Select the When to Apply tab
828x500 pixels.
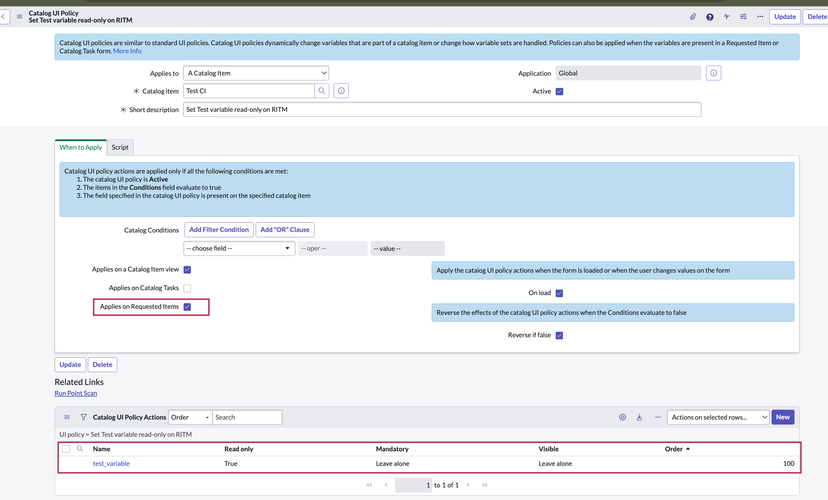80,147
